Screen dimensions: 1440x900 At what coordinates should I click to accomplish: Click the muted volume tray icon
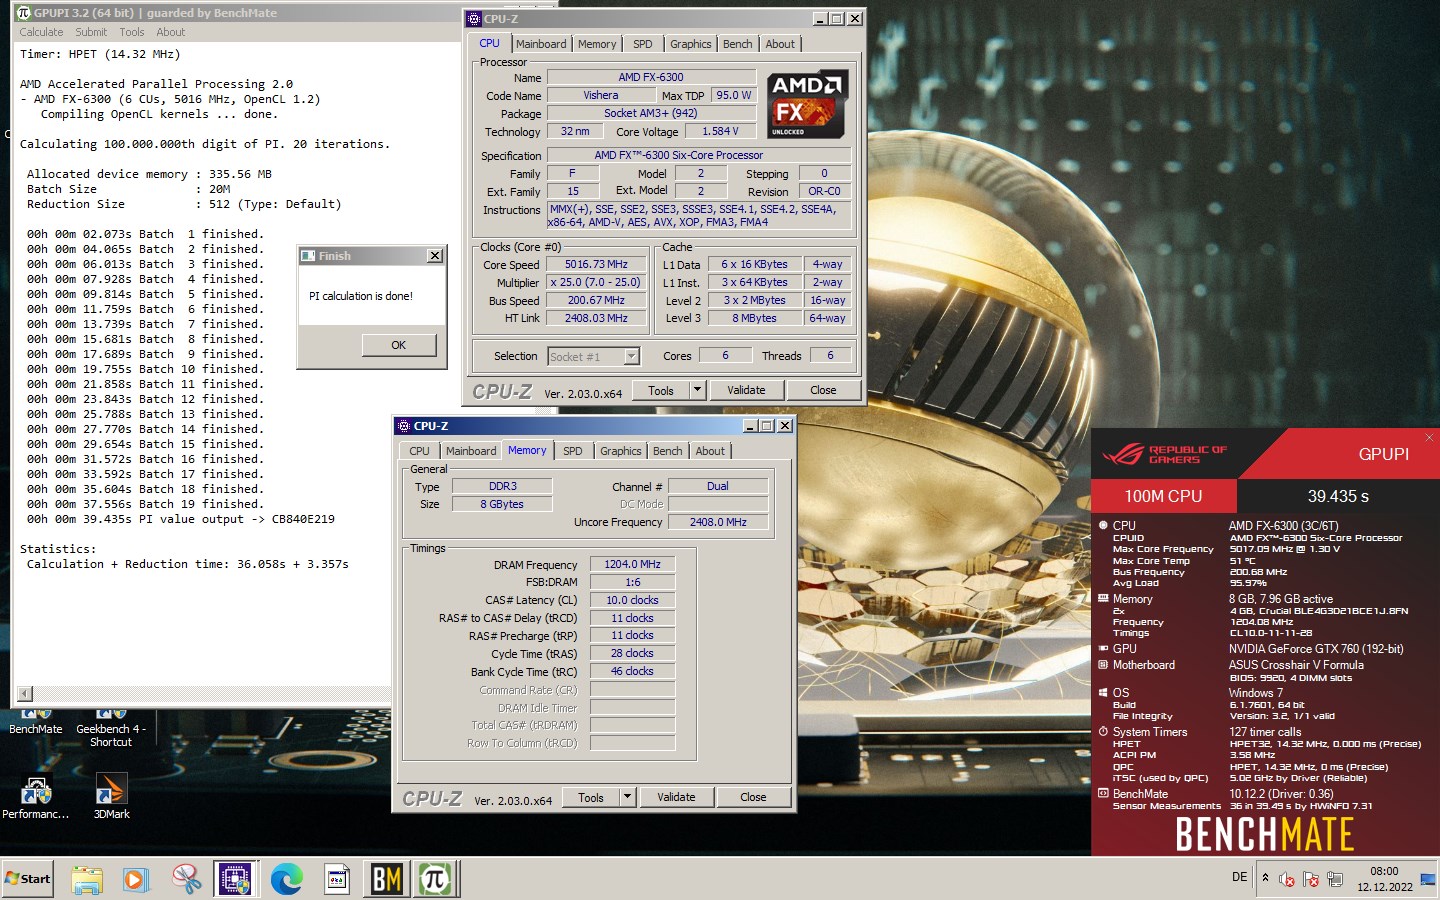click(1287, 879)
